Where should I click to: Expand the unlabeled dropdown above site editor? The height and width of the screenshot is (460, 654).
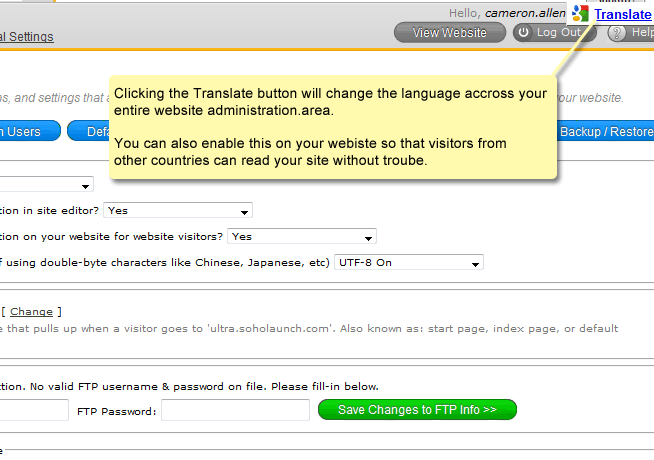pyautogui.click(x=45, y=185)
